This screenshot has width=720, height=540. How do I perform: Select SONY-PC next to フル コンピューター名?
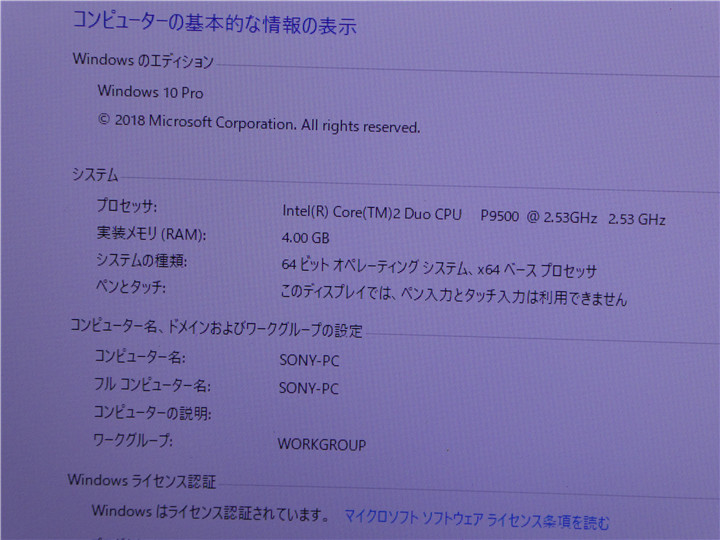click(x=309, y=388)
